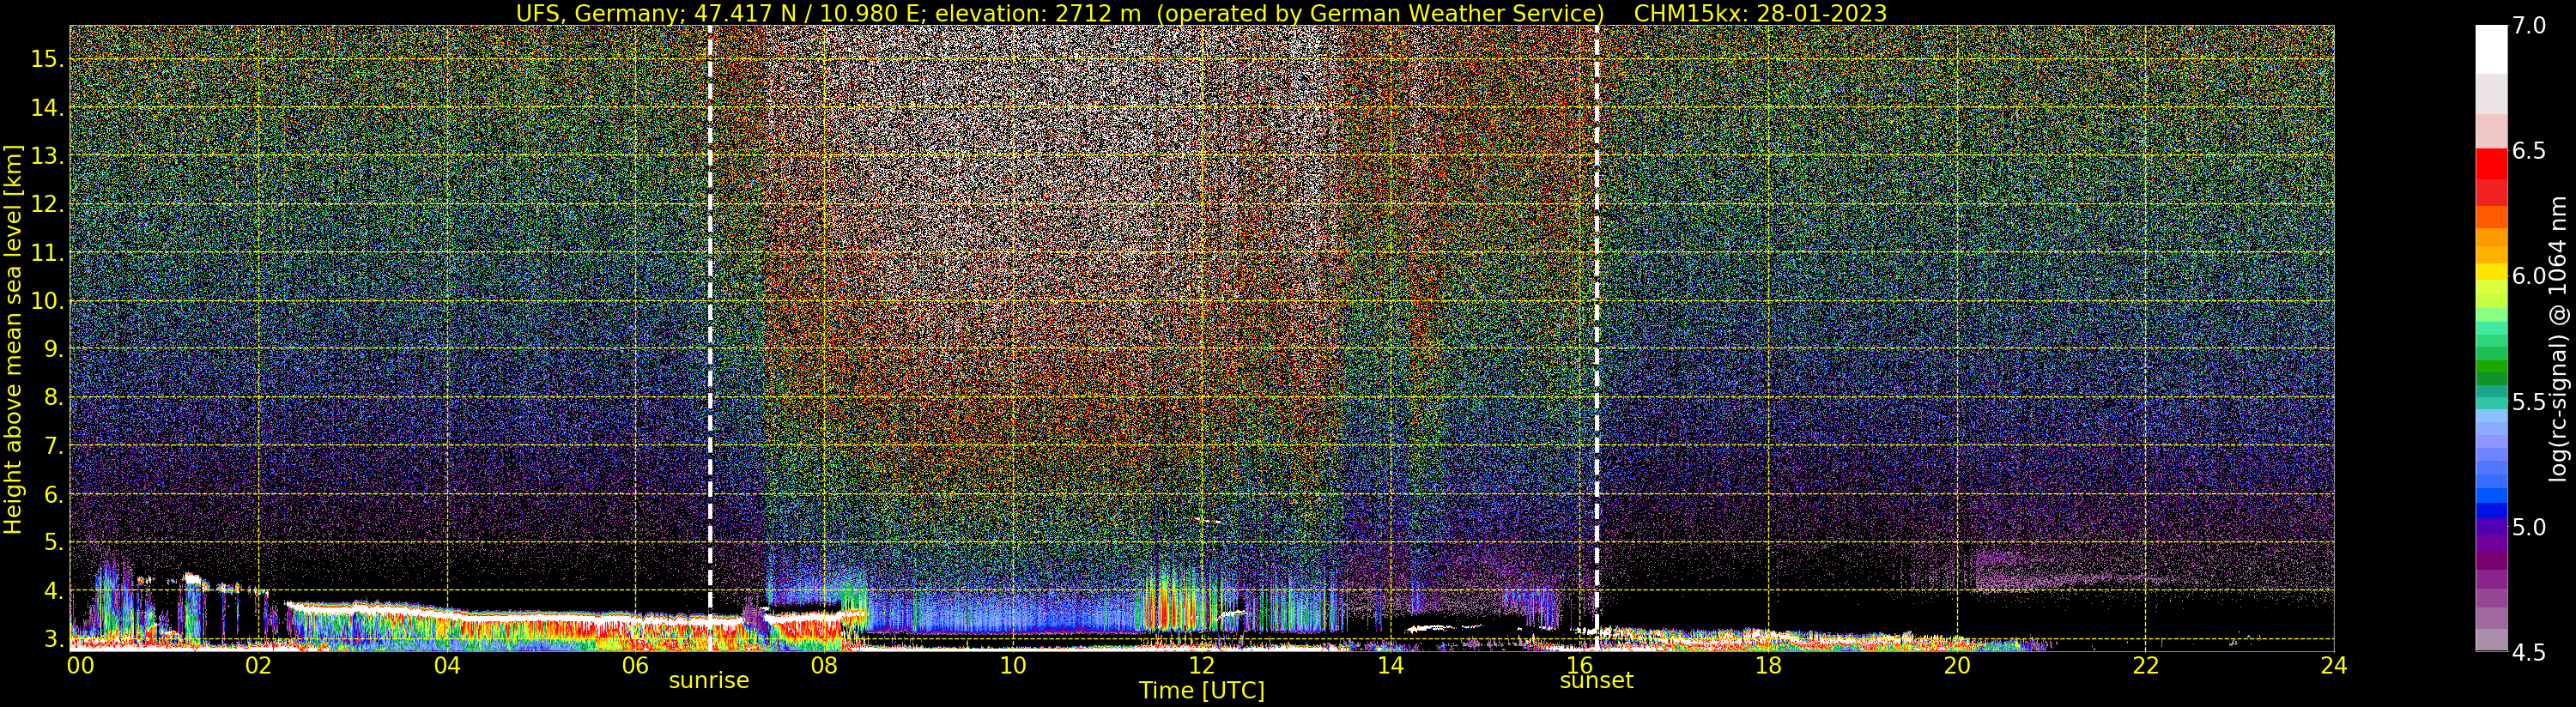Click height axis tick '11.'
The width and height of the screenshot is (2576, 707).
pos(46,253)
